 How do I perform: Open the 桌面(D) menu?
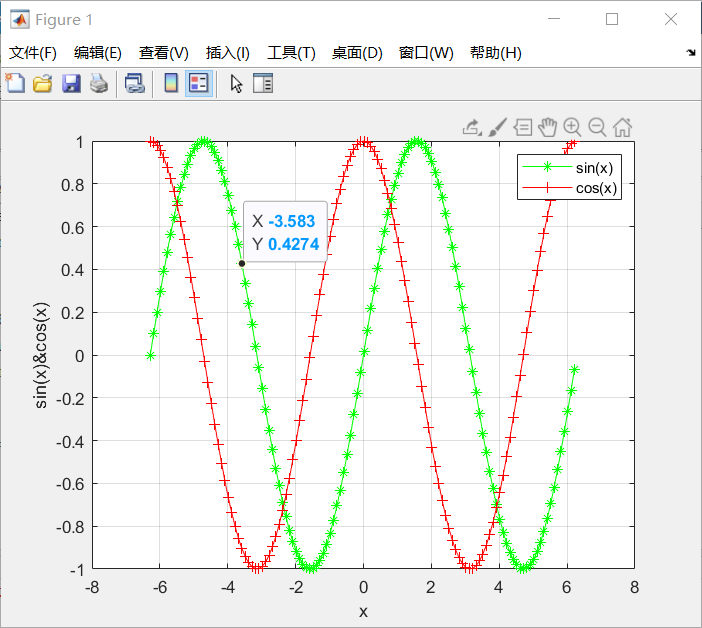click(357, 53)
